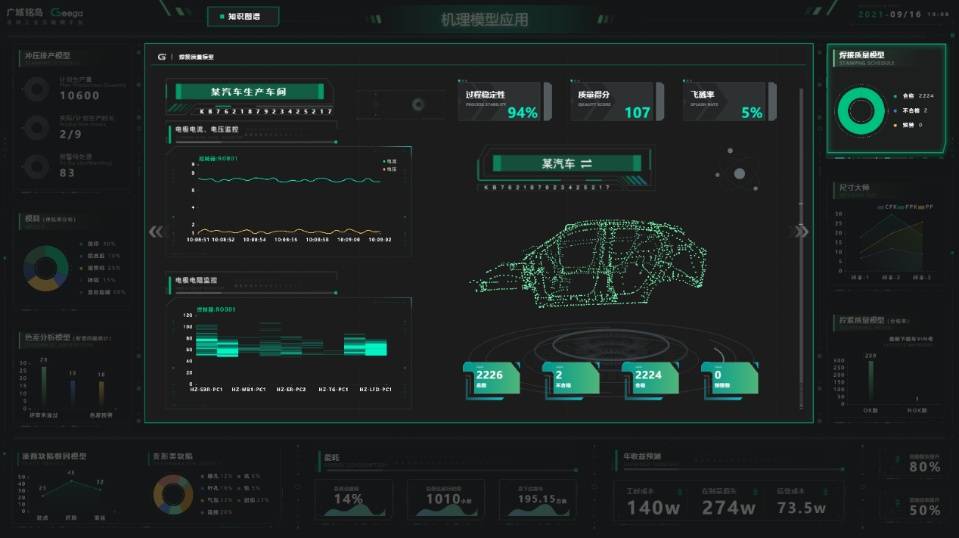Click the circular loading indicator beside workshop title
This screenshot has height=538, width=959.
418,105
